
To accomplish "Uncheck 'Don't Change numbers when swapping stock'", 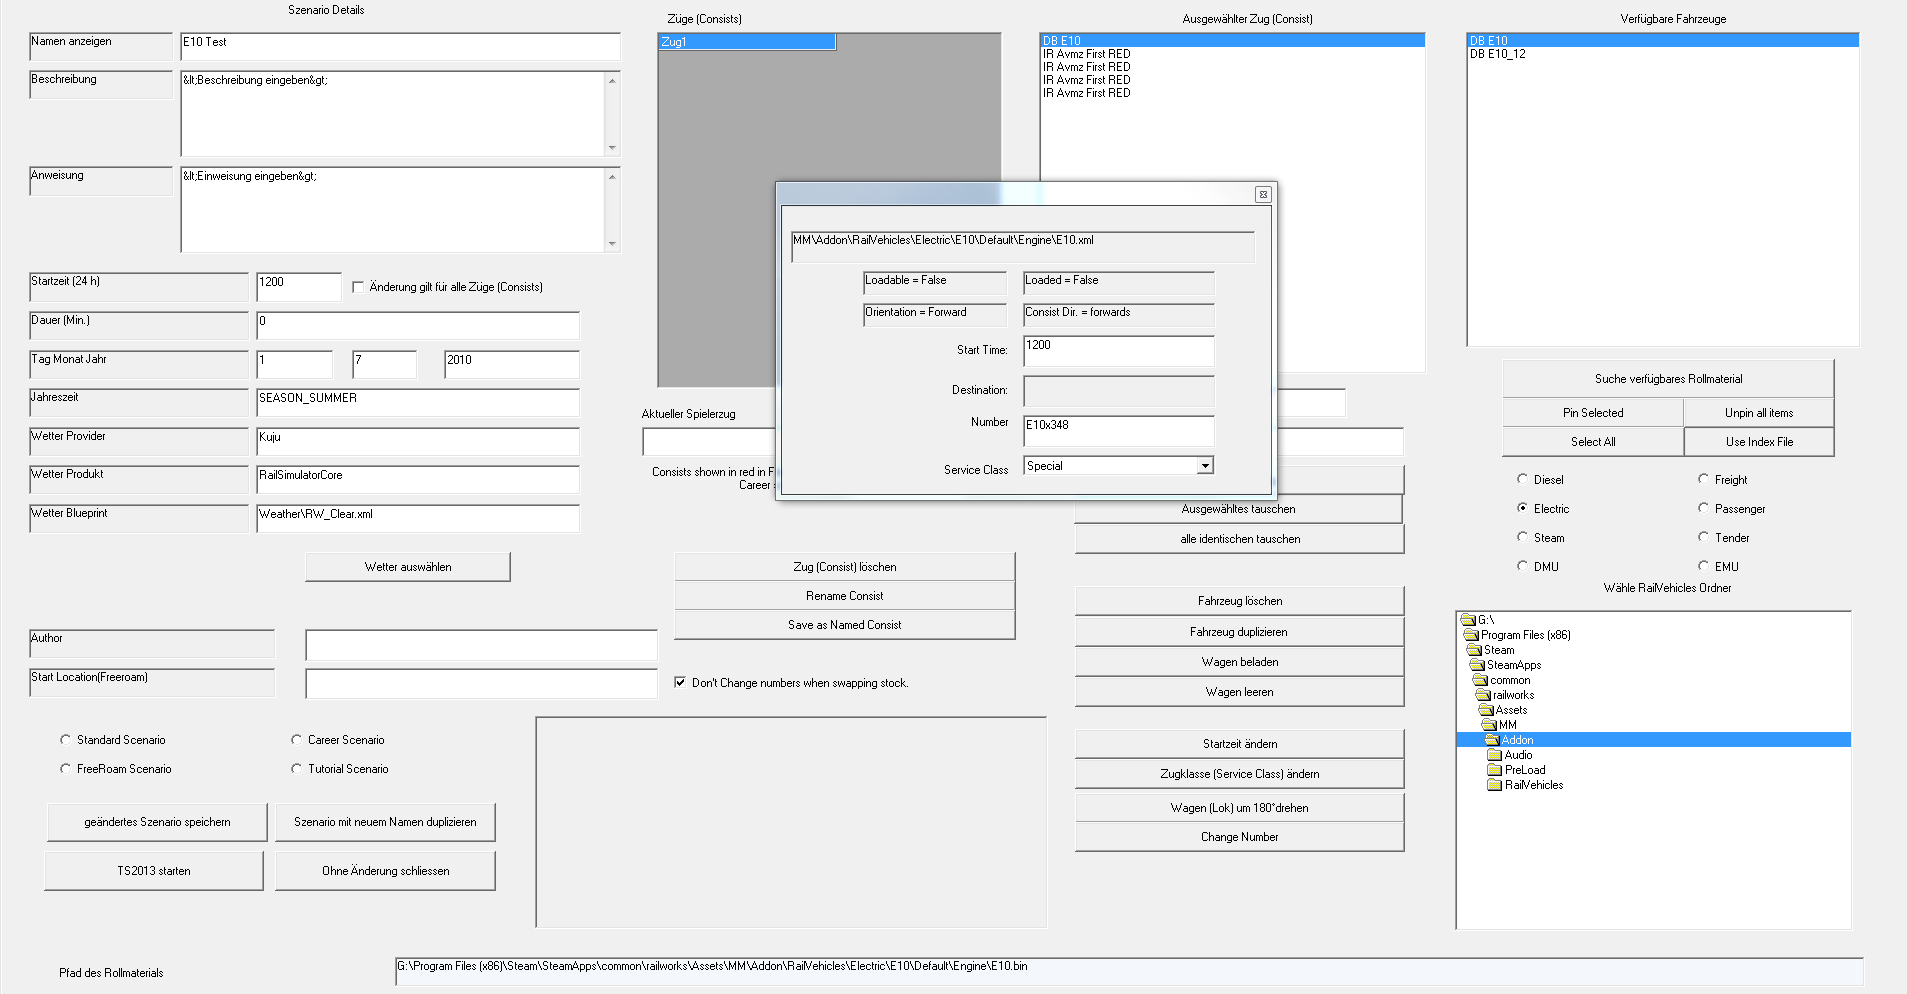I will click(x=680, y=683).
